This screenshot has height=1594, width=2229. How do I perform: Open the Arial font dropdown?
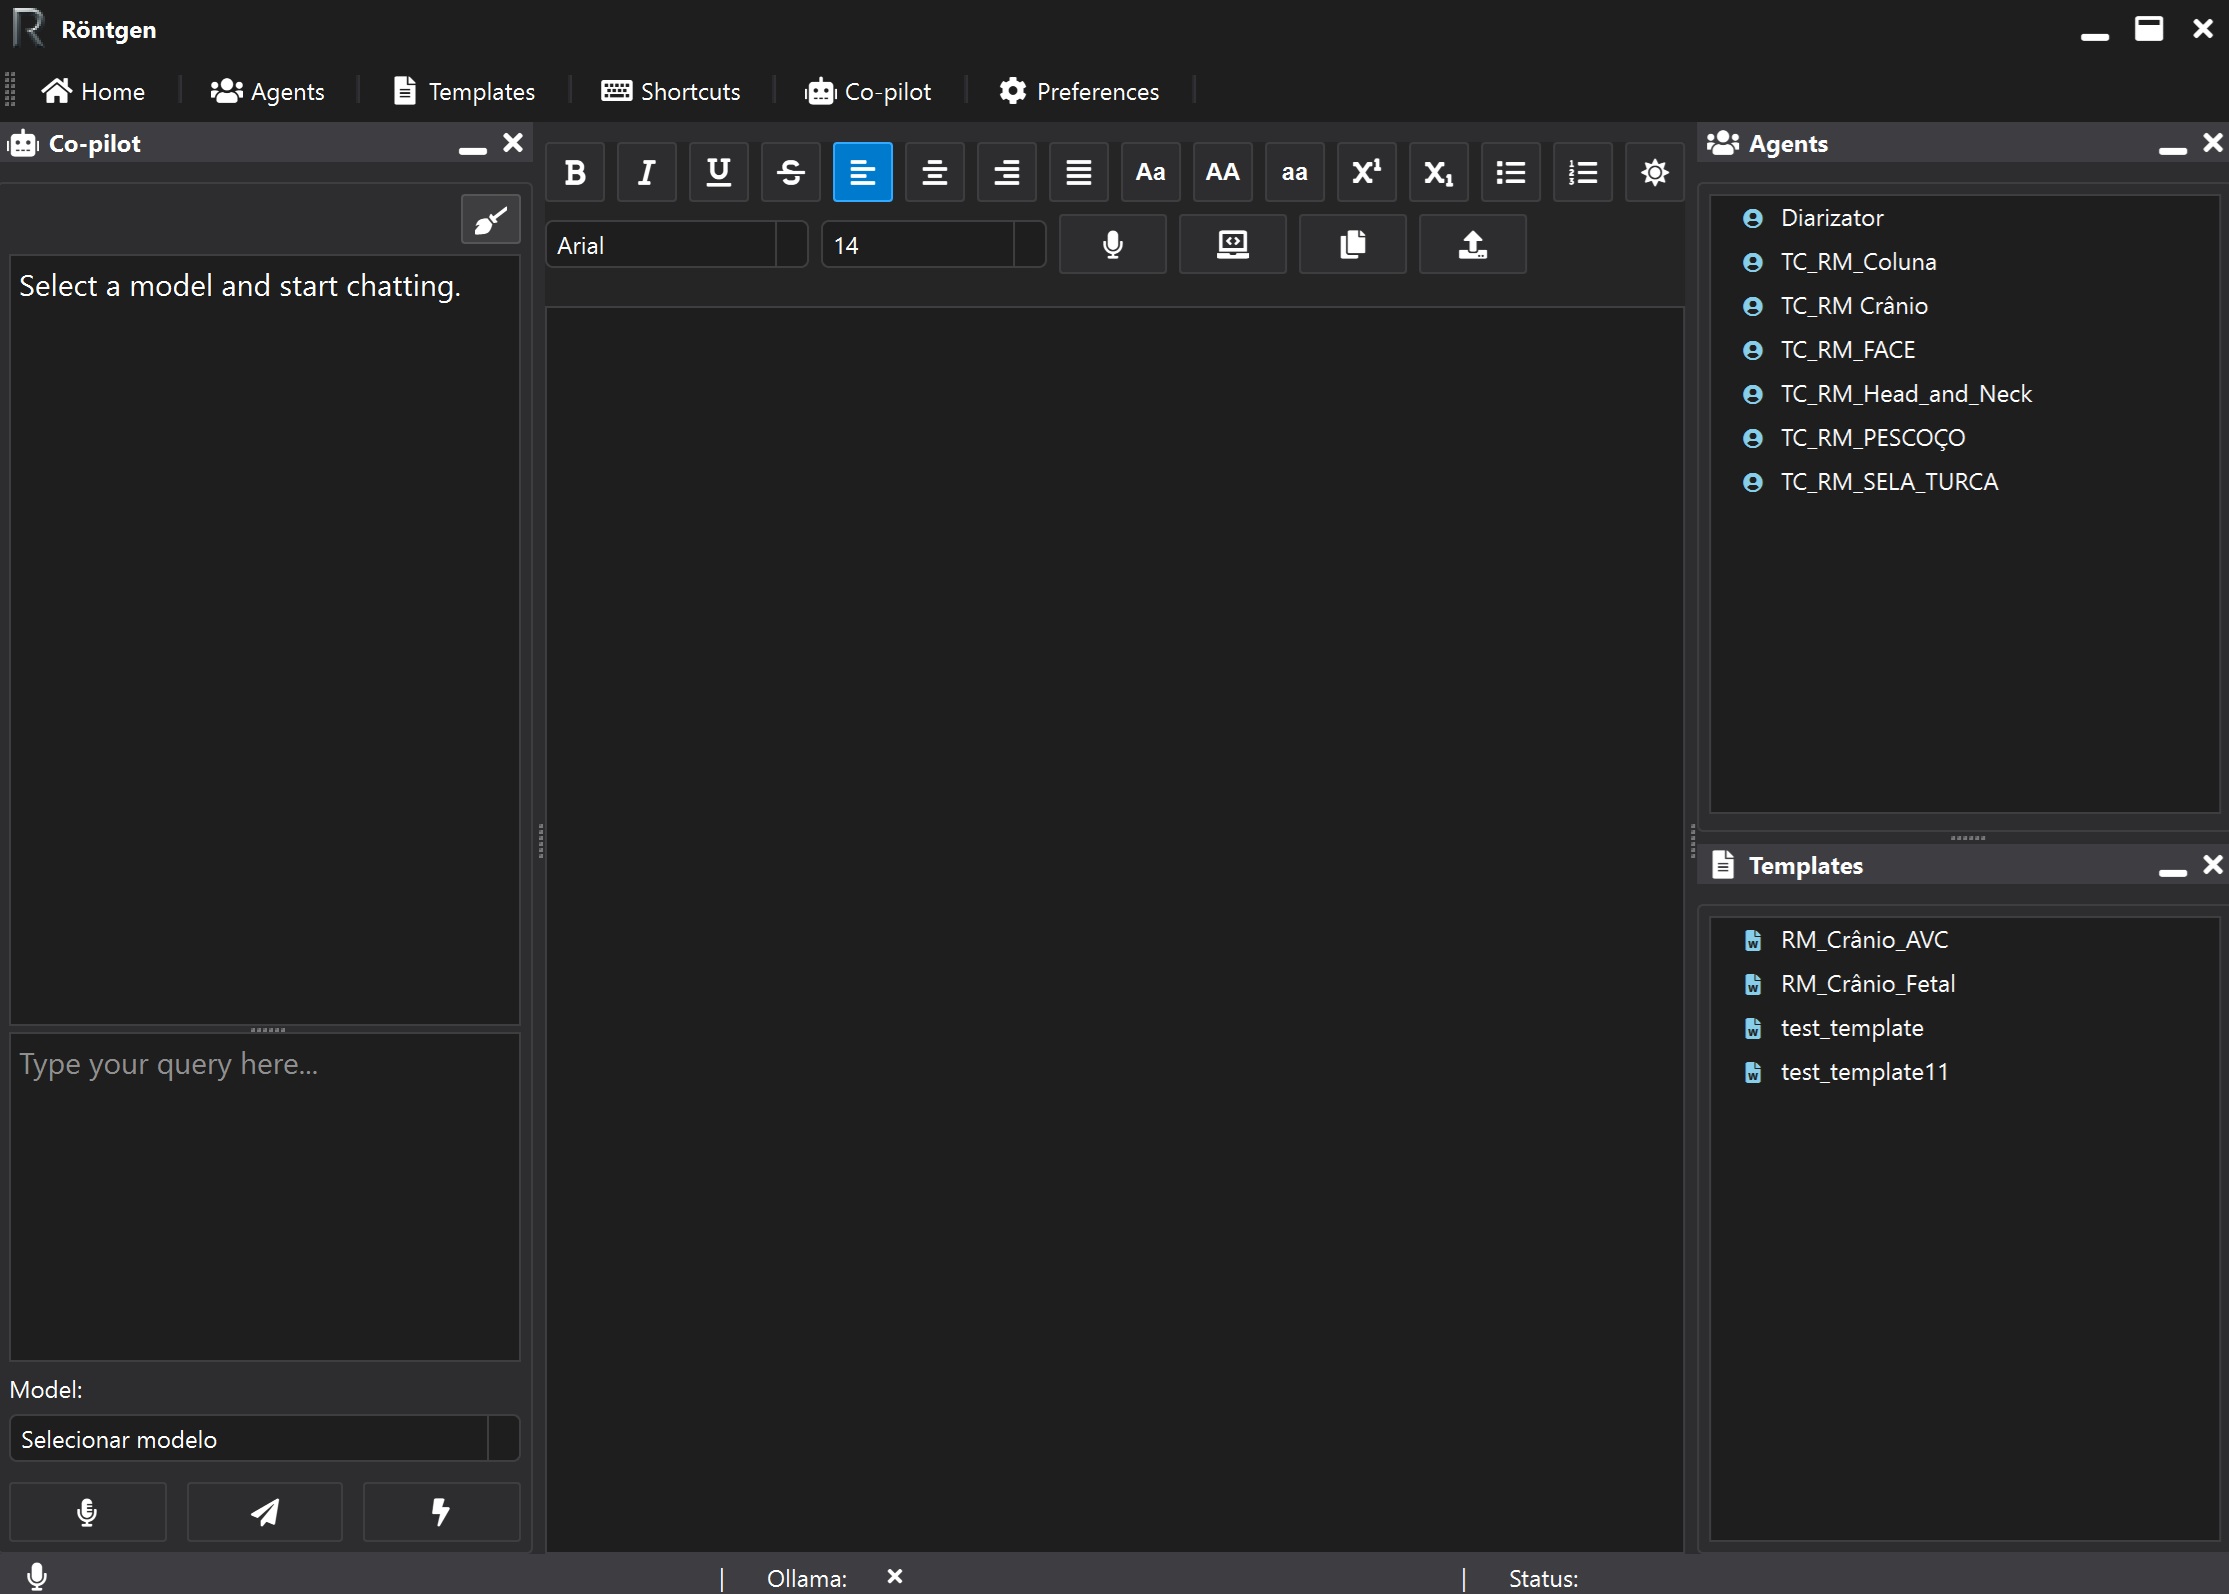coord(677,245)
